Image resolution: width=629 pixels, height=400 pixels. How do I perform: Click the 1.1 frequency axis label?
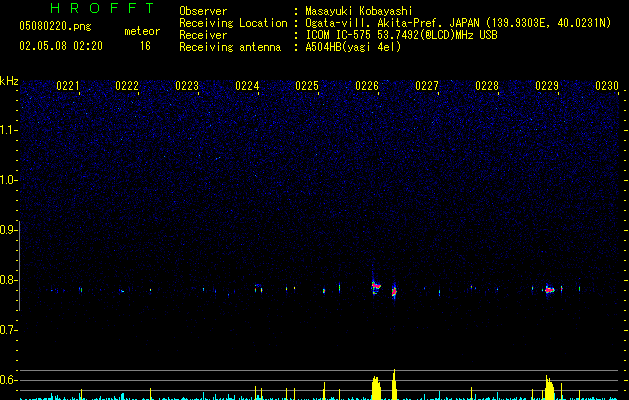[9, 130]
